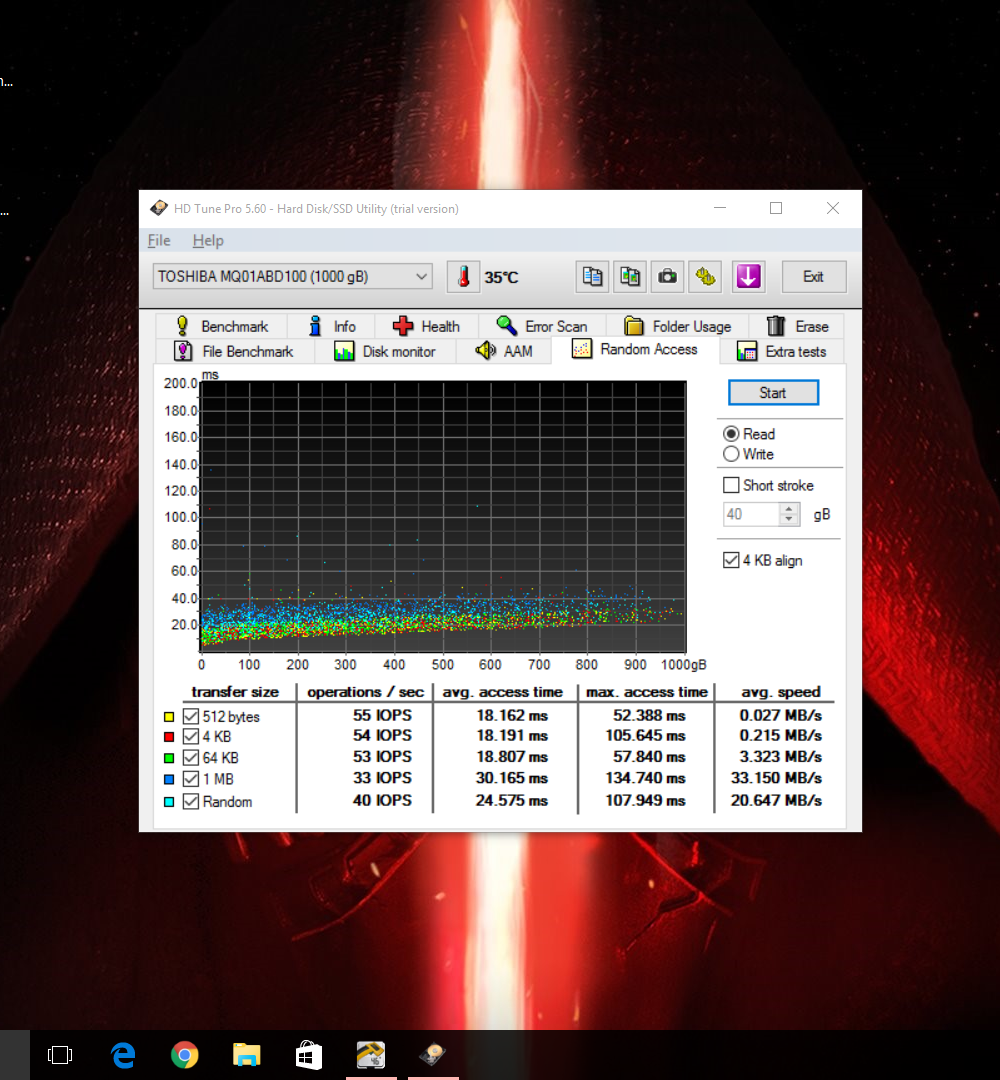The image size is (1000, 1080).
Task: Click the 35°C temperature reading
Action: click(x=501, y=278)
